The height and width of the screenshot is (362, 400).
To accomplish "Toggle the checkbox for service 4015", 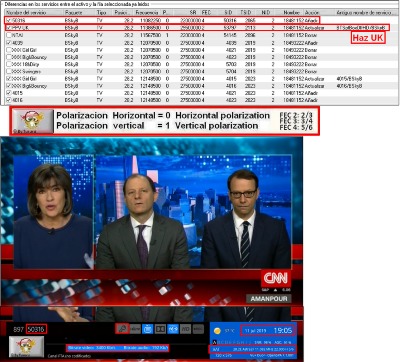I will tap(9, 93).
